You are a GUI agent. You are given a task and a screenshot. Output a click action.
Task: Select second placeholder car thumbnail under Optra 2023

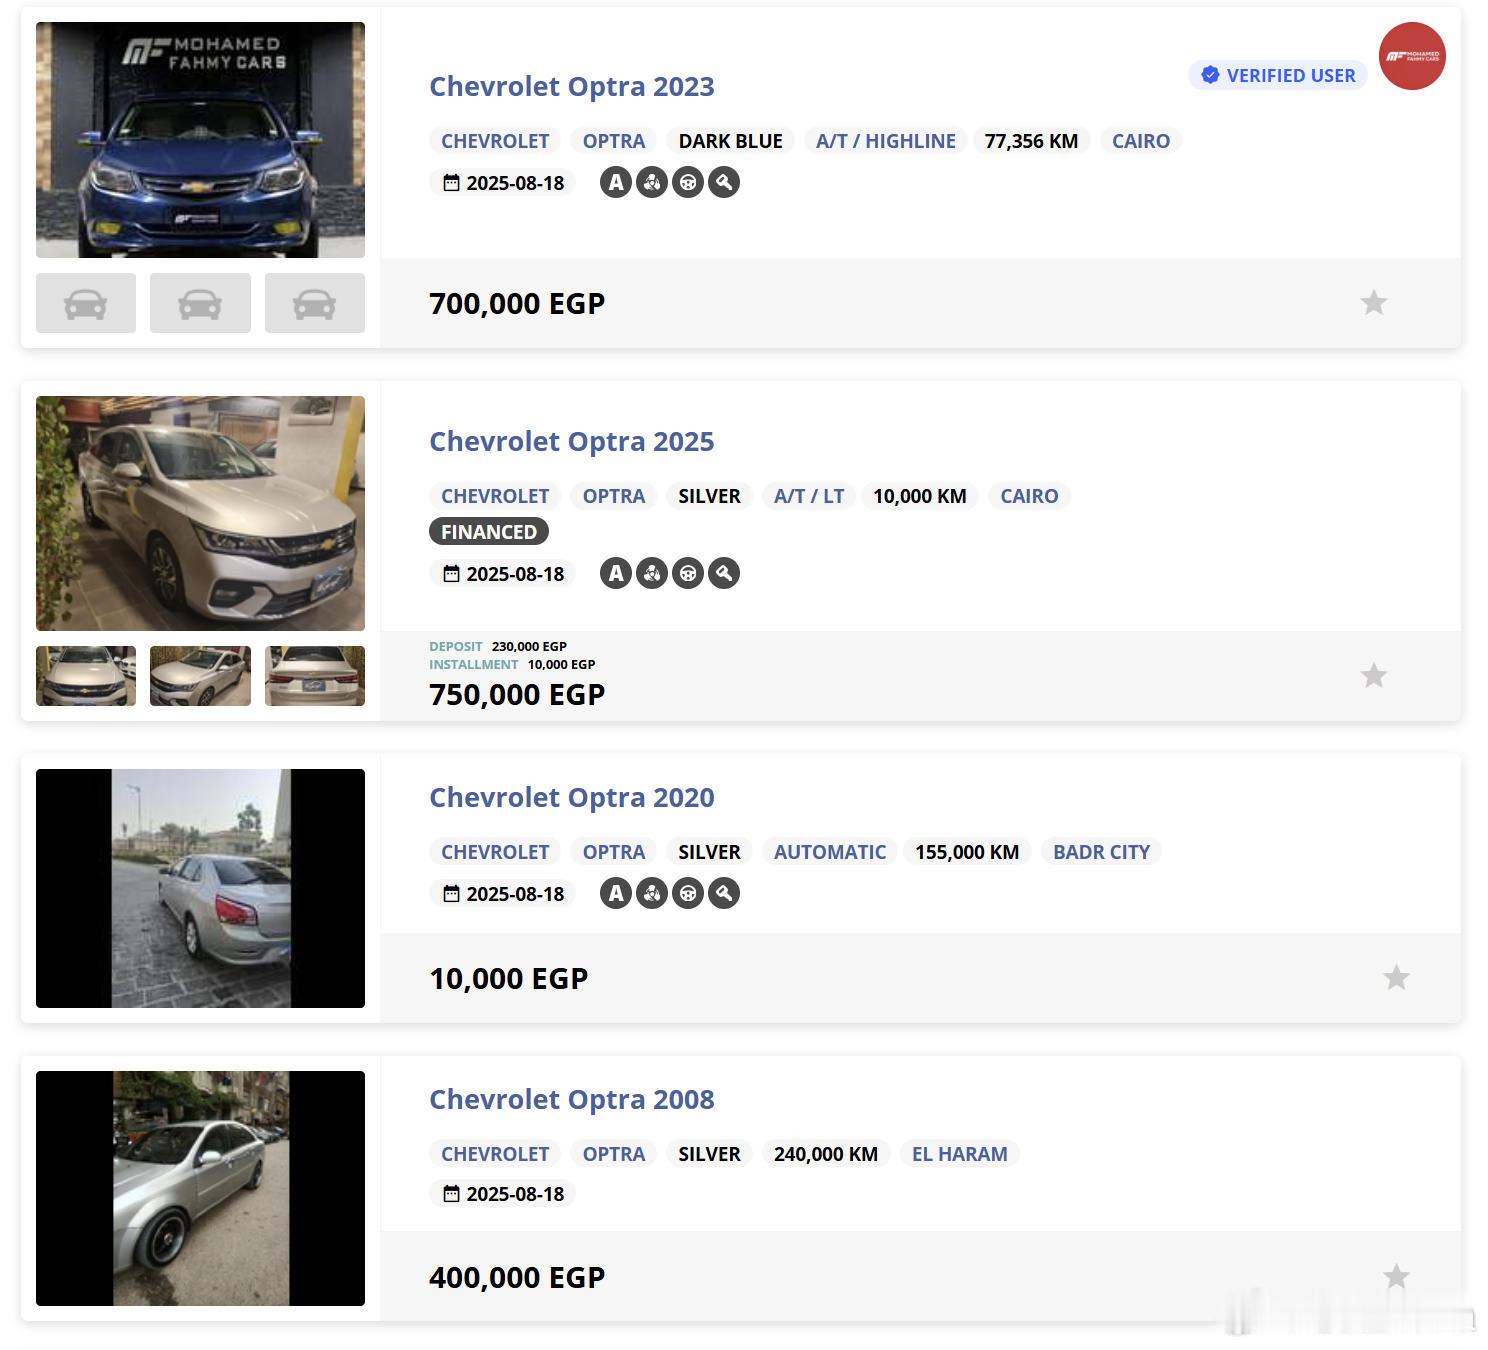click(200, 303)
